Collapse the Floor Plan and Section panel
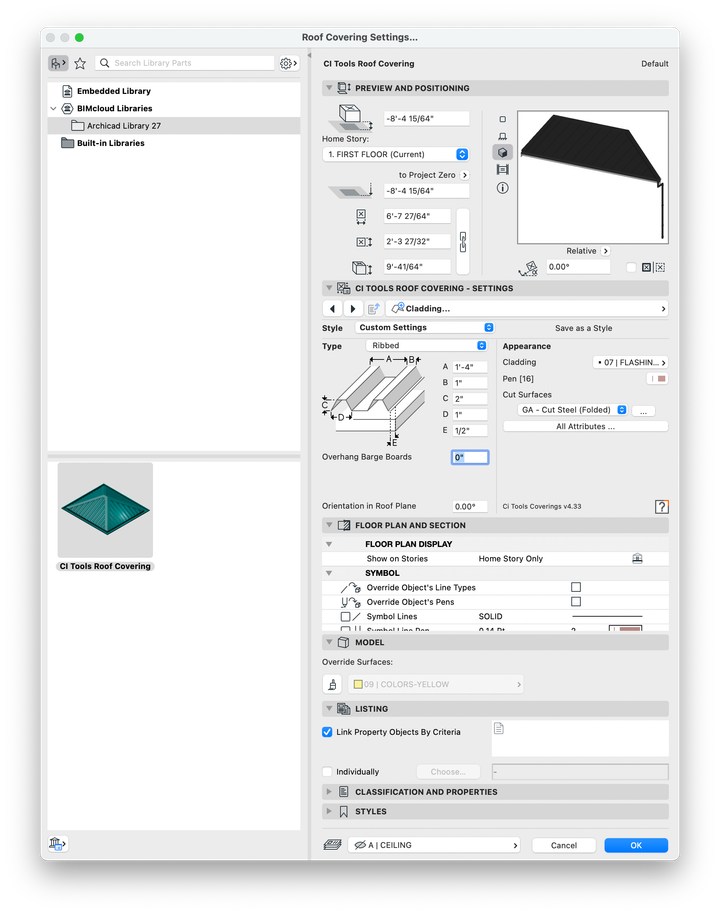This screenshot has height=914, width=720. coord(329,525)
